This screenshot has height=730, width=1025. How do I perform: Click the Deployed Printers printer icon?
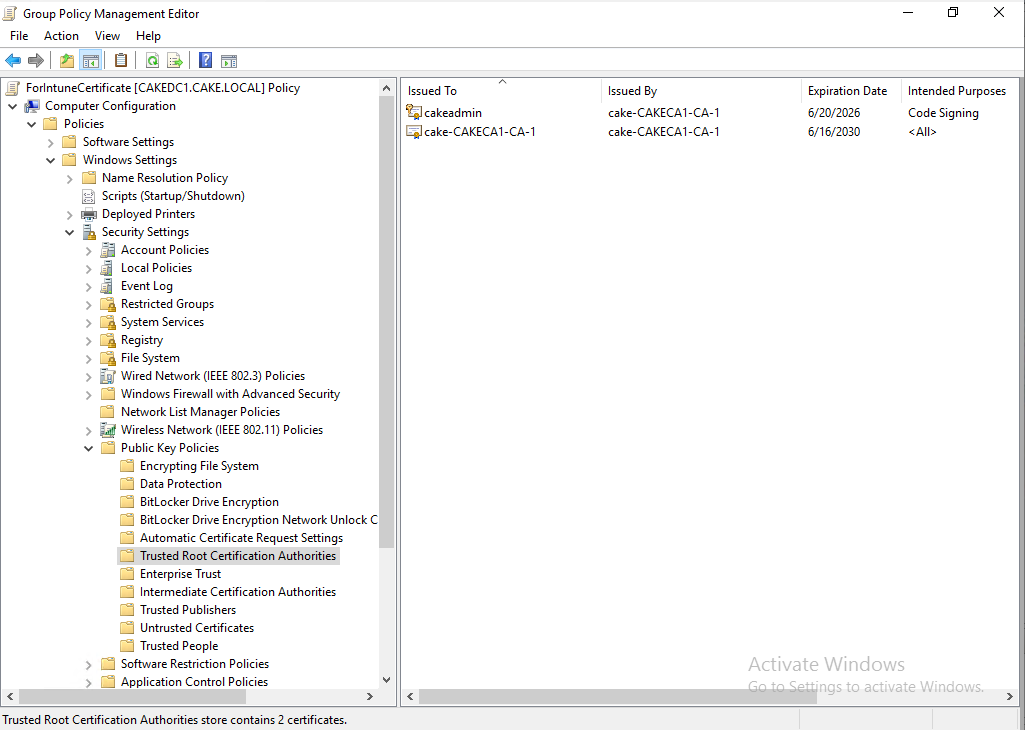(x=89, y=214)
